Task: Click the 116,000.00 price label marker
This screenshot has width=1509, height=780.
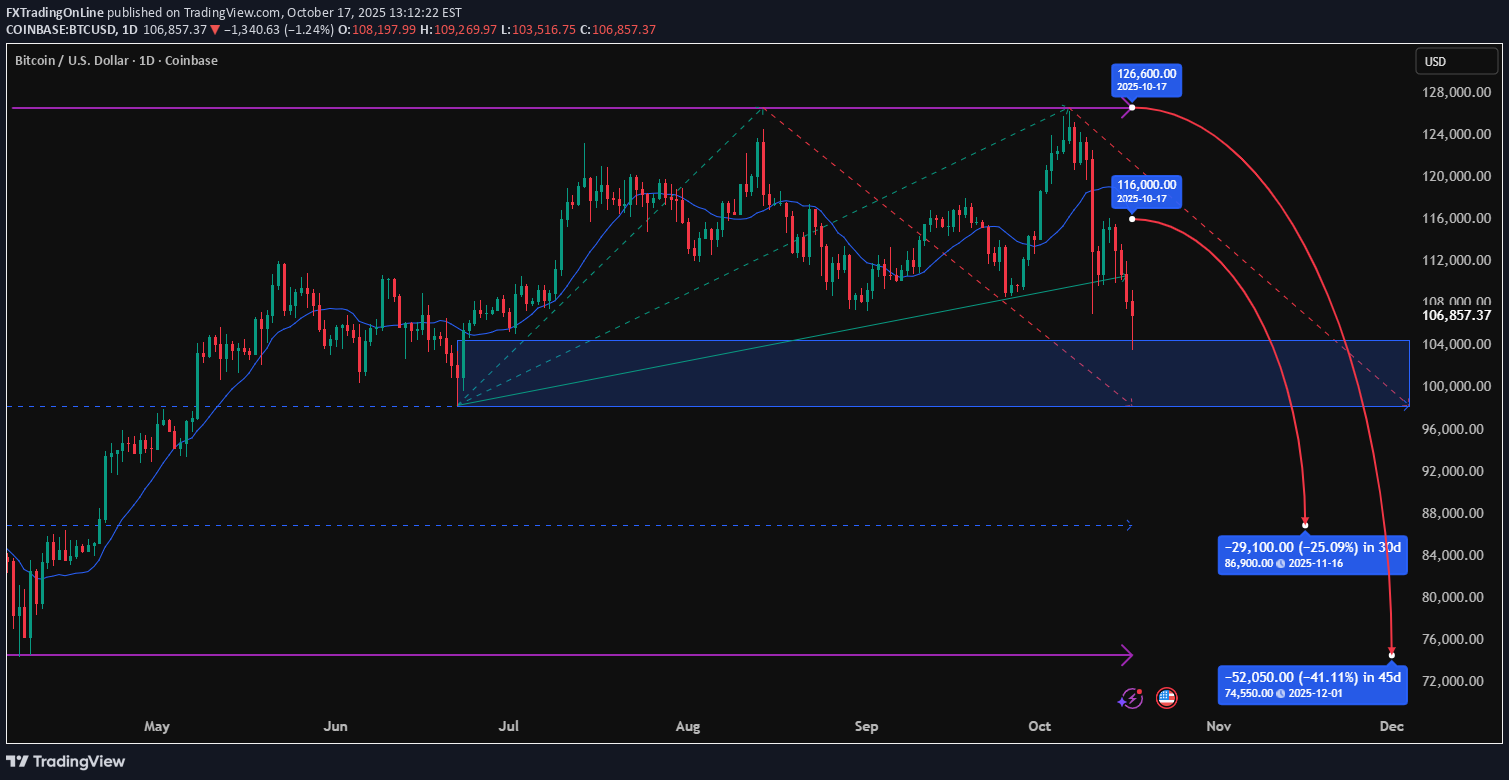Action: [1146, 192]
